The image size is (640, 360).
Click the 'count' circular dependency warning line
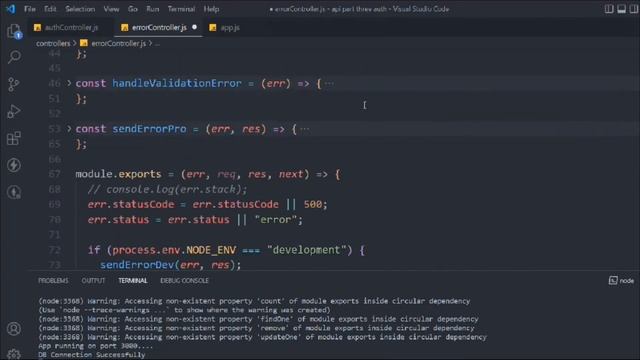click(x=254, y=301)
